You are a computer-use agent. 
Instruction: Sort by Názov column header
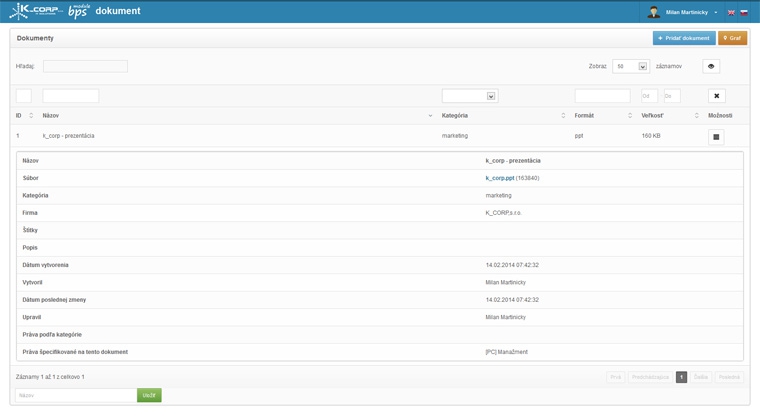click(51, 116)
